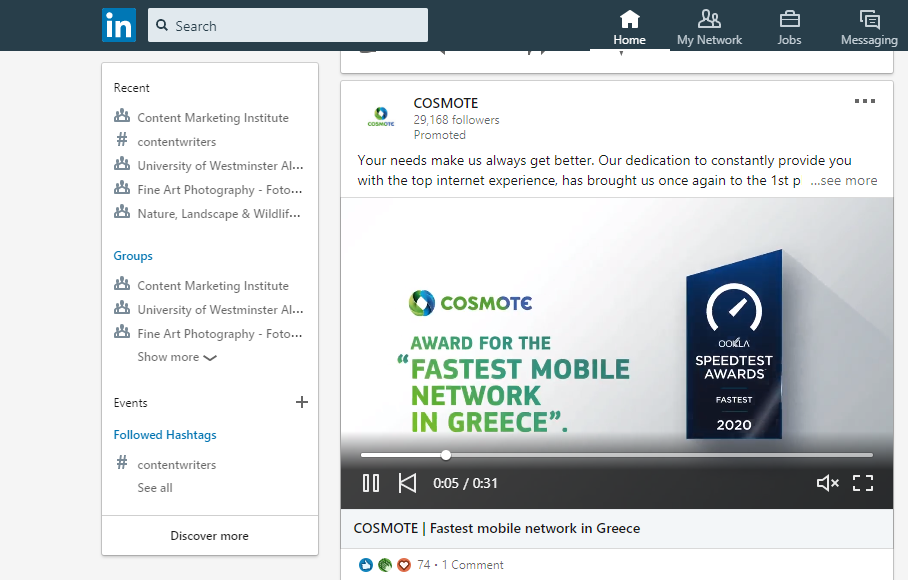The image size is (908, 580).
Task: Click the video time display 0:05 / 0:31
Action: 465,483
